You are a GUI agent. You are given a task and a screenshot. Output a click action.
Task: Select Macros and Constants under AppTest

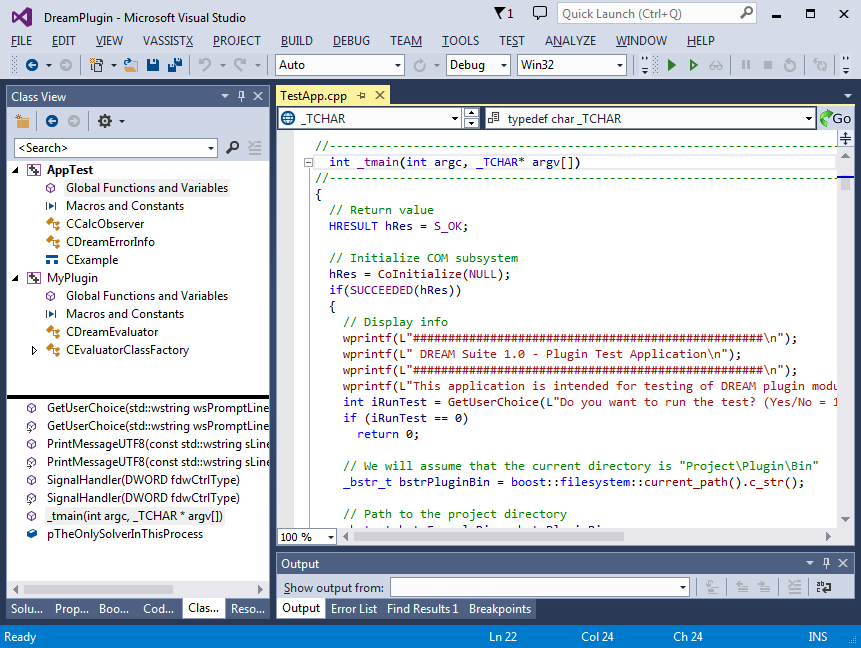coord(125,206)
